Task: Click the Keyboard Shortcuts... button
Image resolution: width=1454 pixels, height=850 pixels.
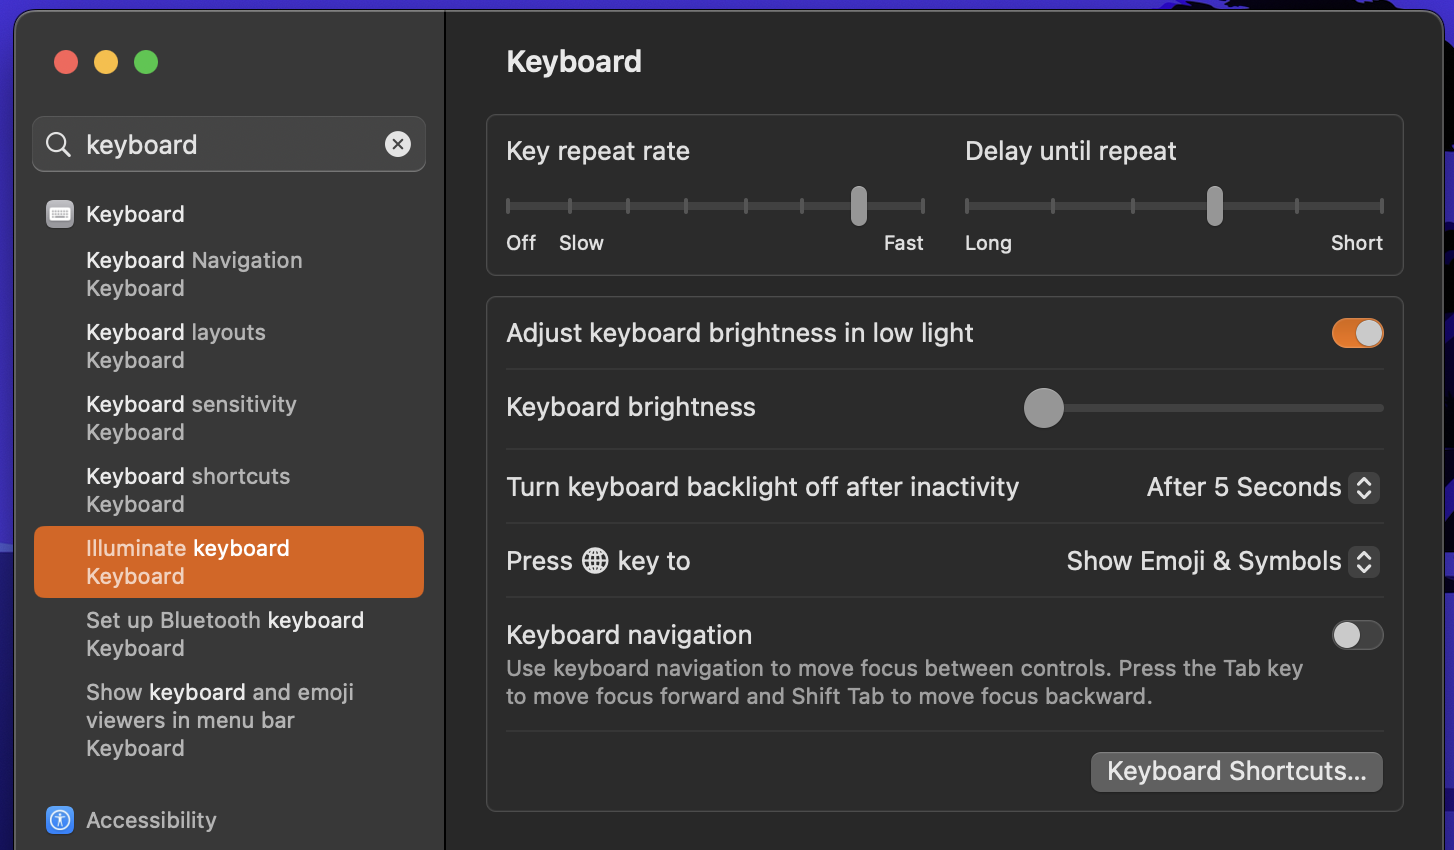Action: pyautogui.click(x=1236, y=772)
